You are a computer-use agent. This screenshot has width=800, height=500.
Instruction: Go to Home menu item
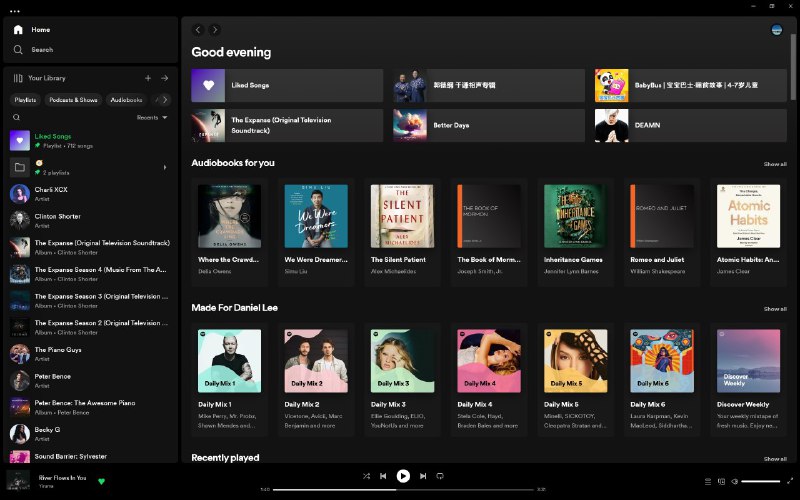(x=41, y=30)
